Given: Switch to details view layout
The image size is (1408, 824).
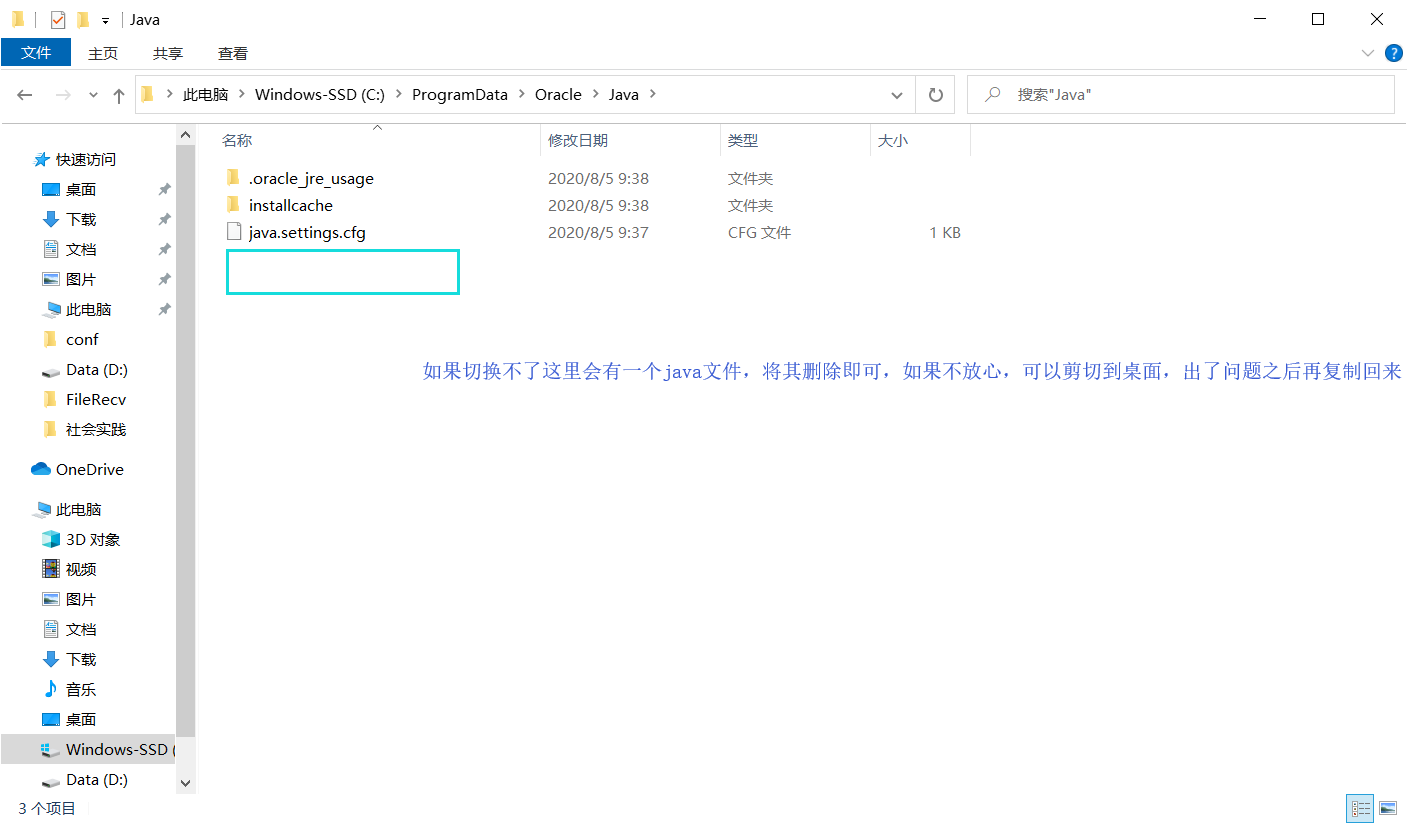Looking at the screenshot, I should coord(1360,808).
